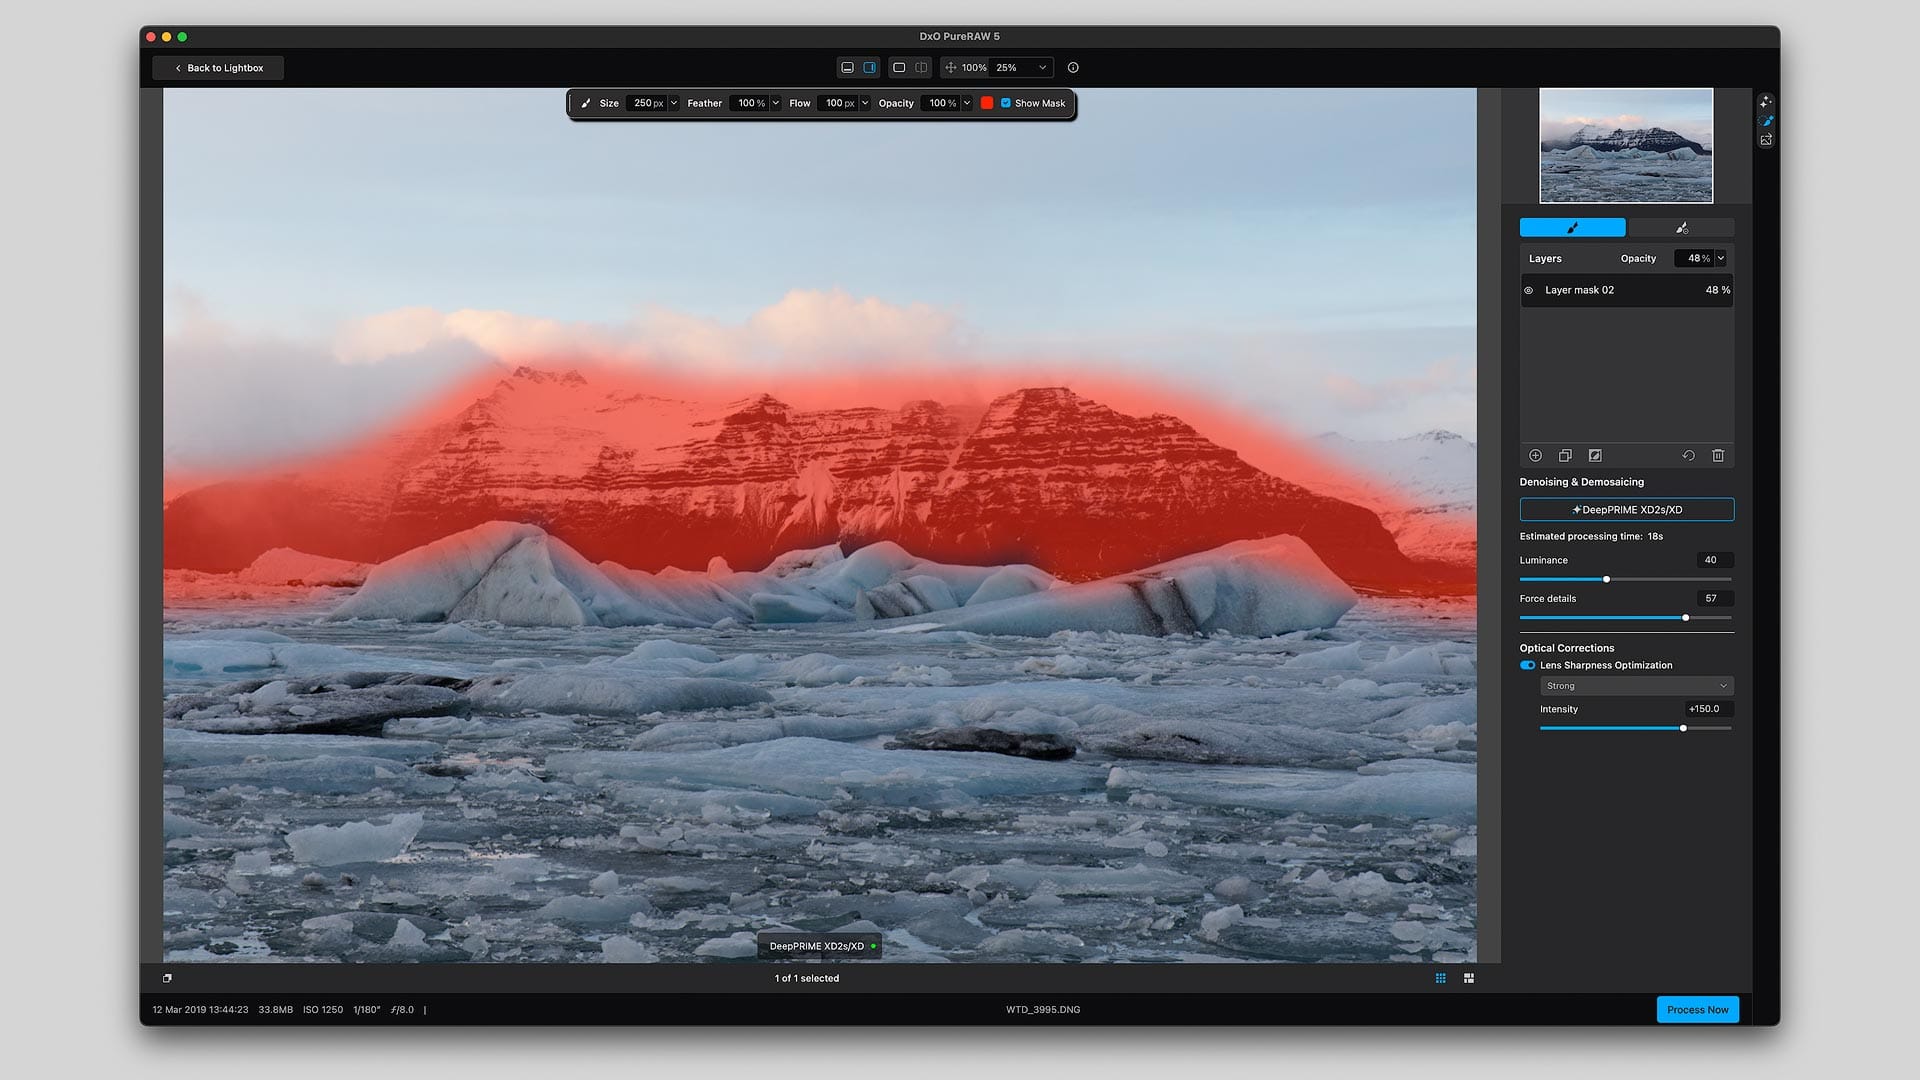Click the image preview thumbnail
1920x1080 pixels.
1625,145
